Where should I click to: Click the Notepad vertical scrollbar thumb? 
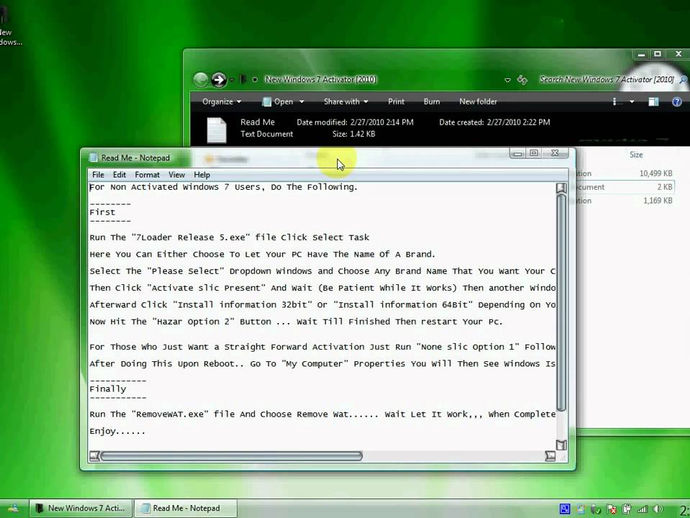pyautogui.click(x=561, y=303)
